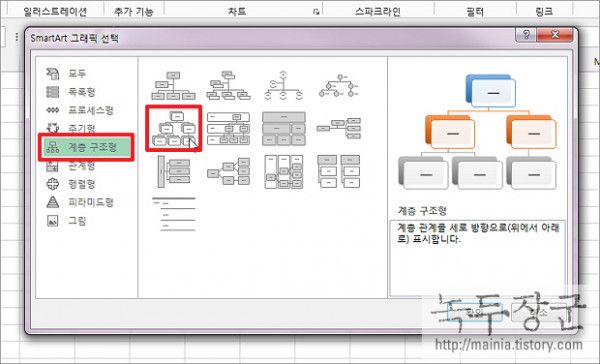
Task: Select the 행렬형 matrix category
Action: pyautogui.click(x=70, y=184)
